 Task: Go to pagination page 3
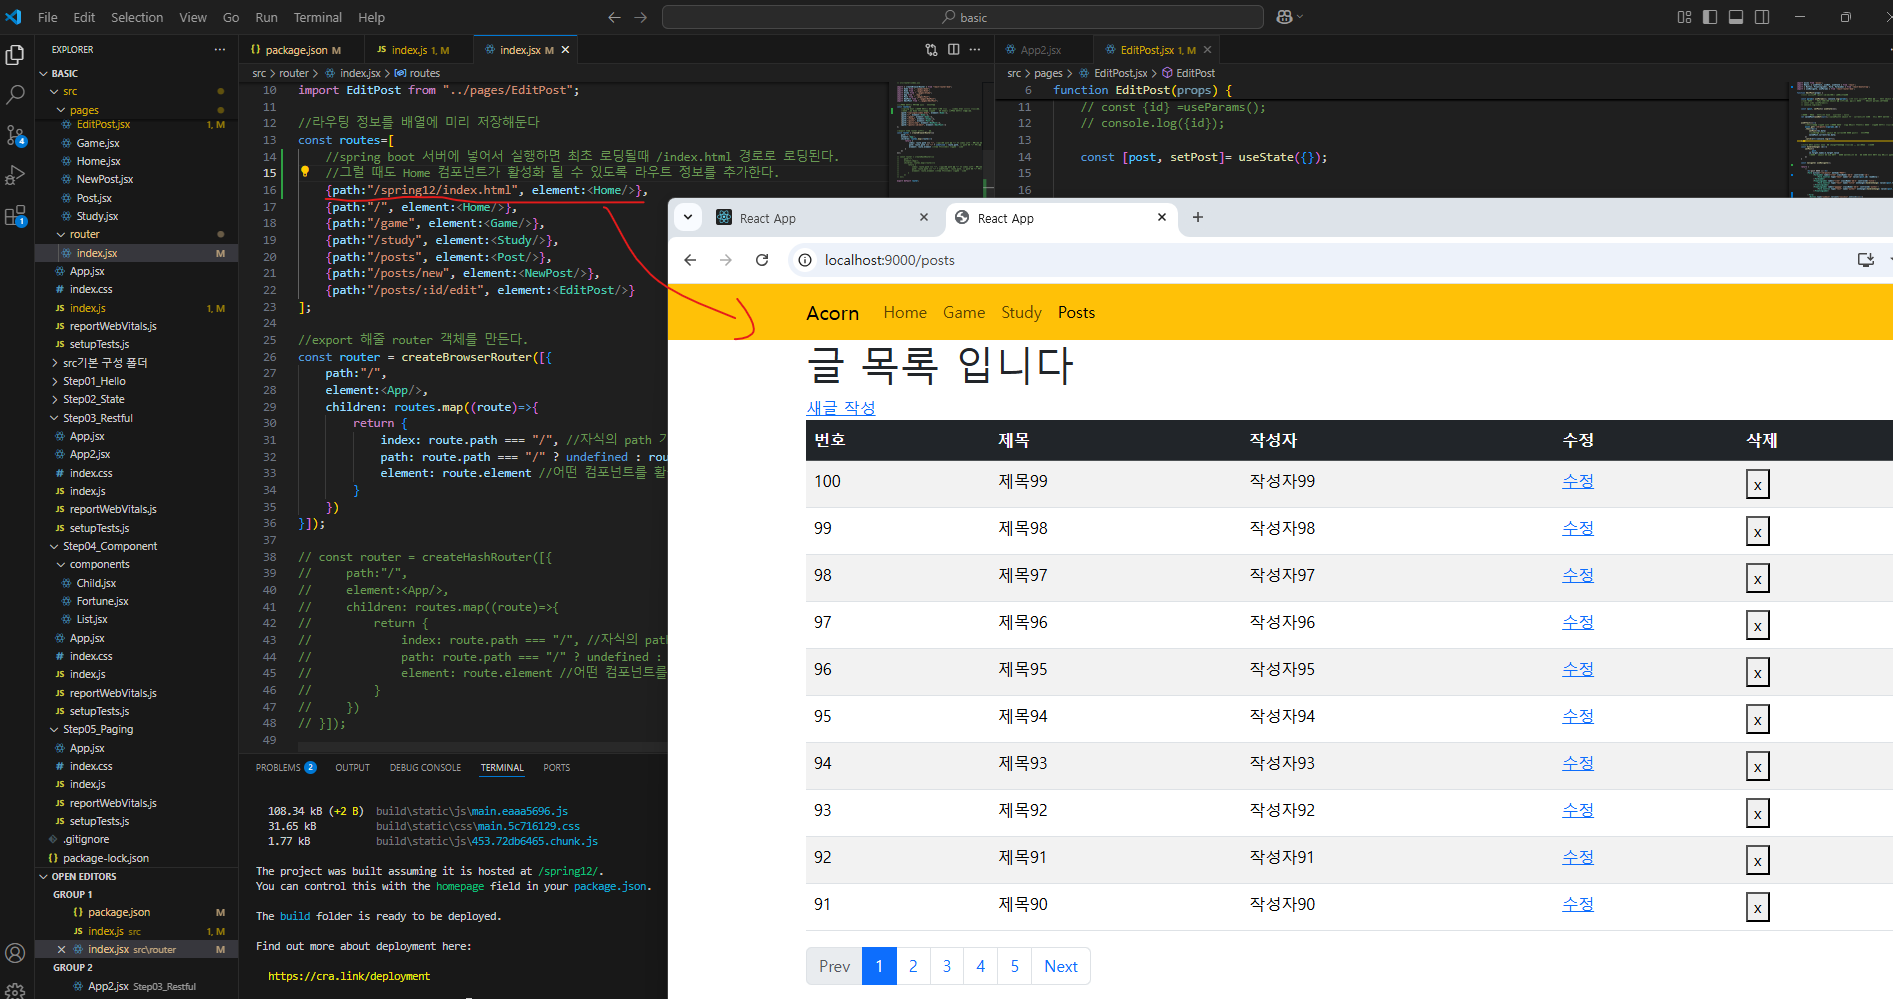tap(947, 966)
